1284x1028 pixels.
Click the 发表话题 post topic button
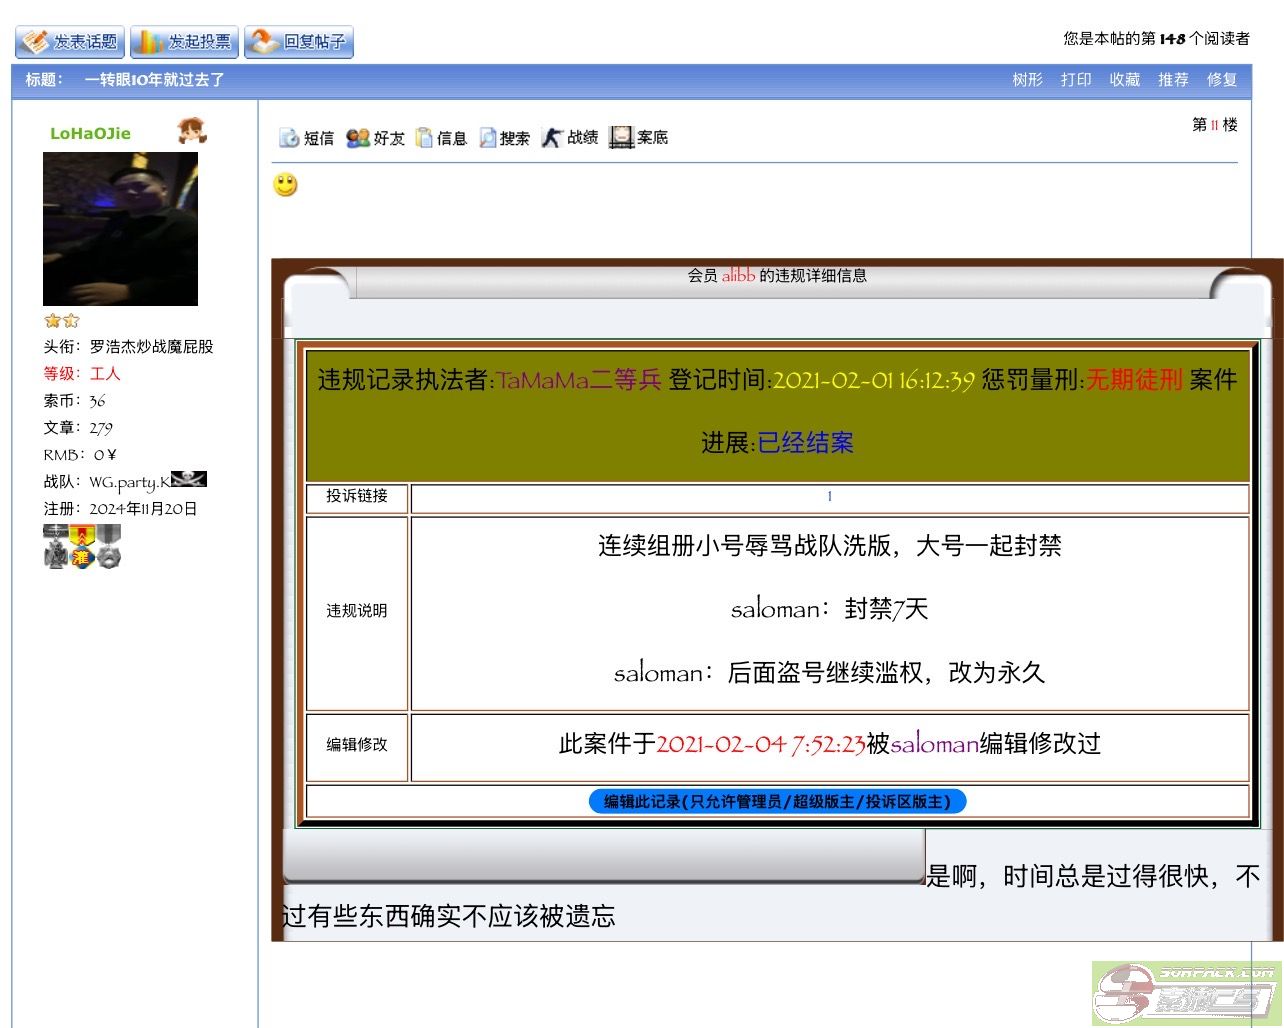(70, 42)
